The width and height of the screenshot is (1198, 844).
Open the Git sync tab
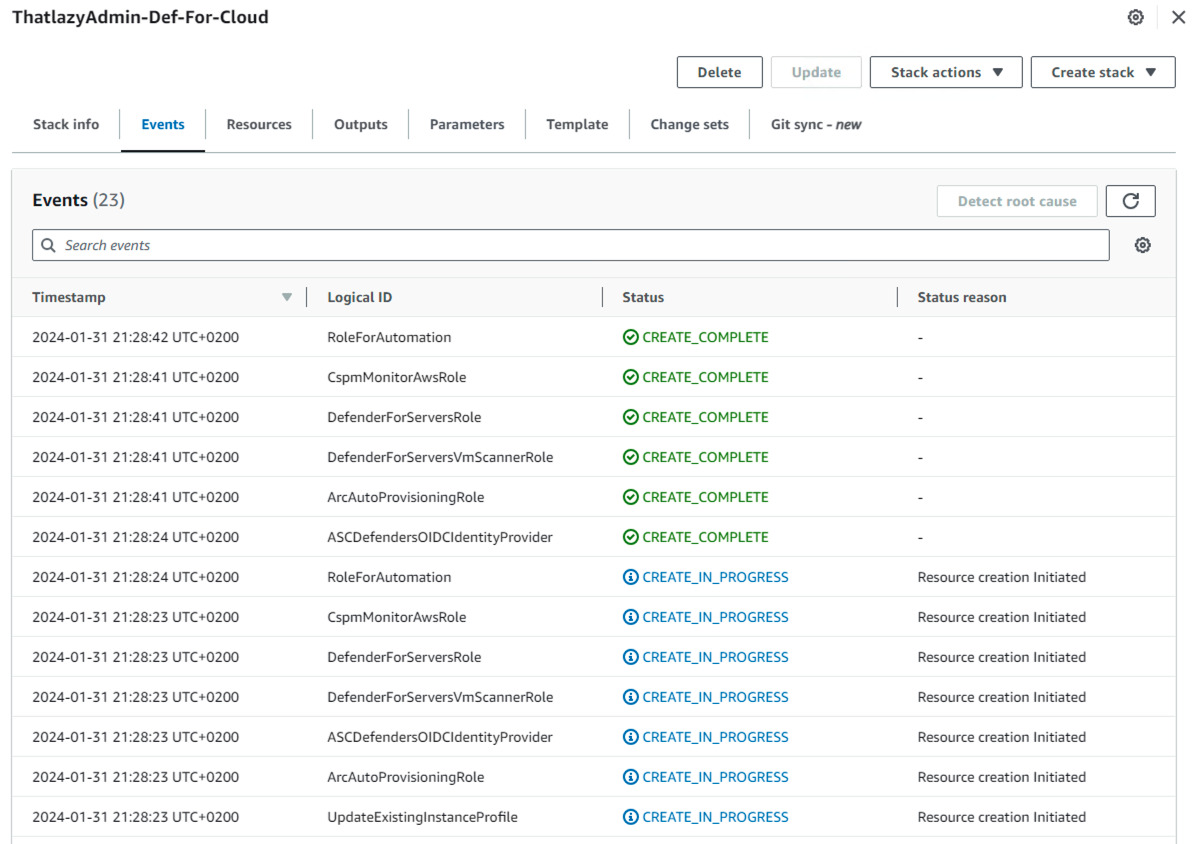pos(815,124)
